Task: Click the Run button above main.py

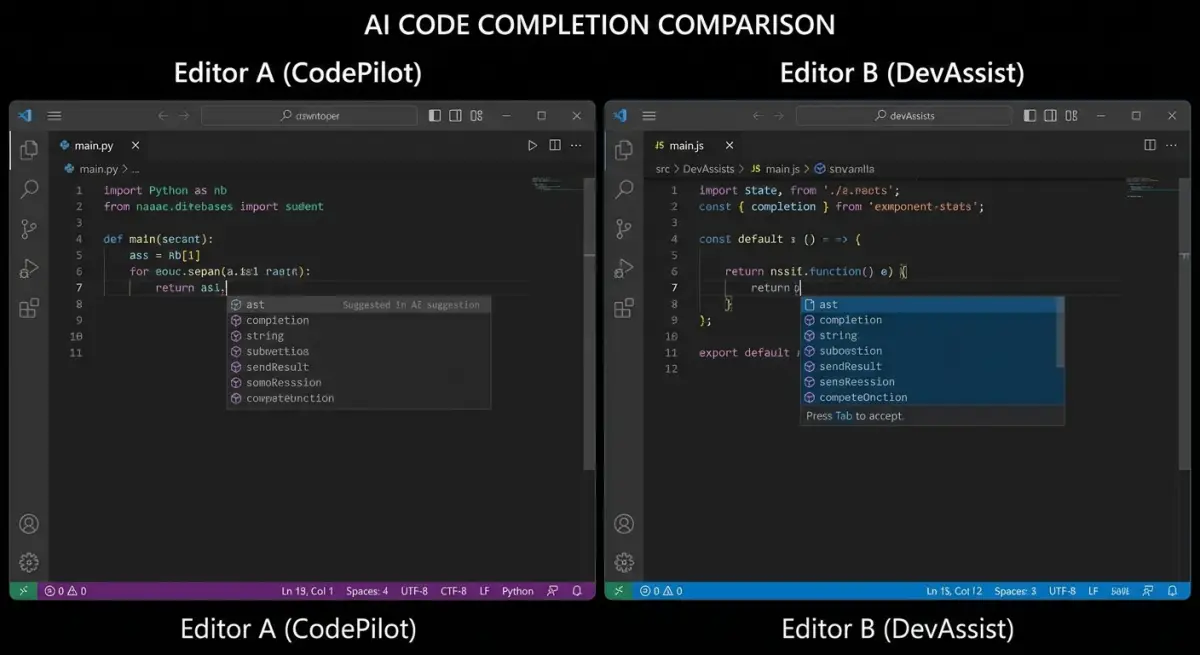Action: point(533,145)
